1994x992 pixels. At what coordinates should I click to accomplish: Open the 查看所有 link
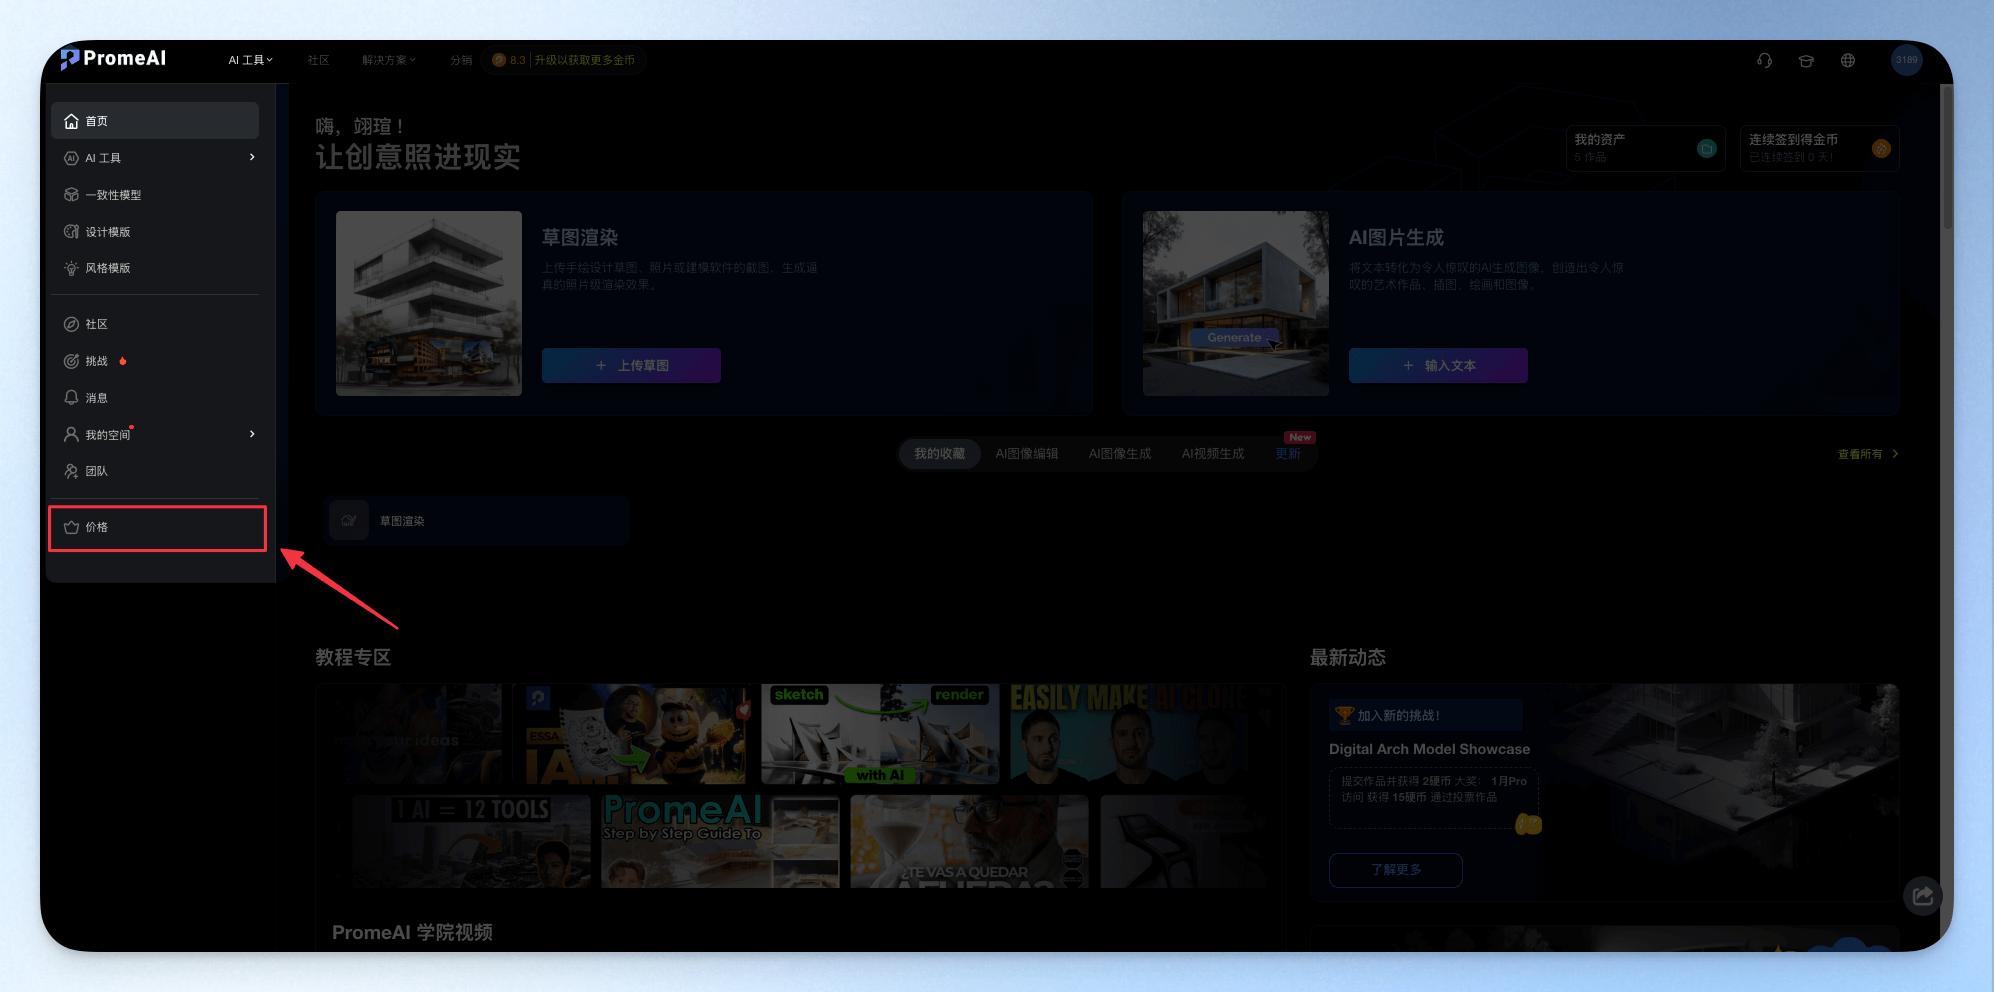click(x=1867, y=454)
